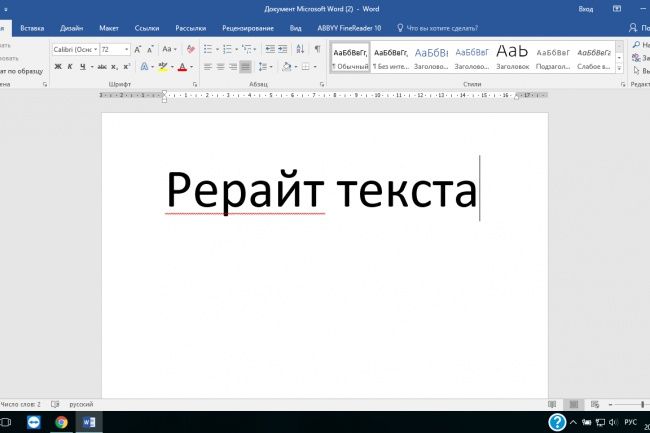Expand the styles gallery list
This screenshot has height=433, width=650.
pos(620,68)
